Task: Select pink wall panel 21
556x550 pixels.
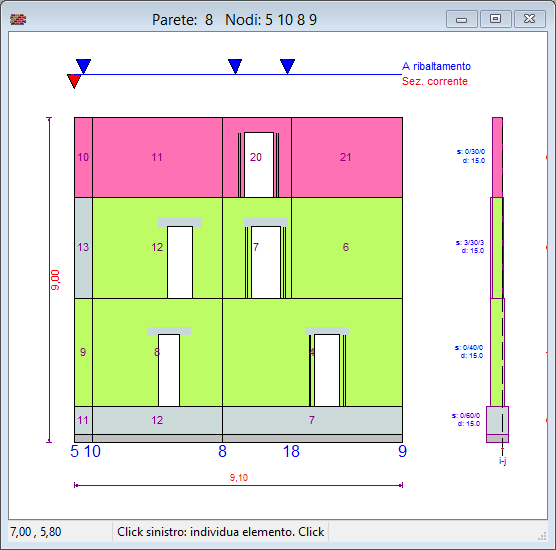Action: 347,157
